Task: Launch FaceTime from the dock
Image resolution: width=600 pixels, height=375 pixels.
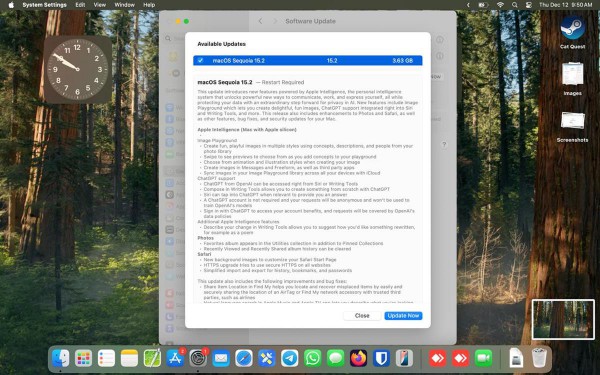Action: pos(483,359)
